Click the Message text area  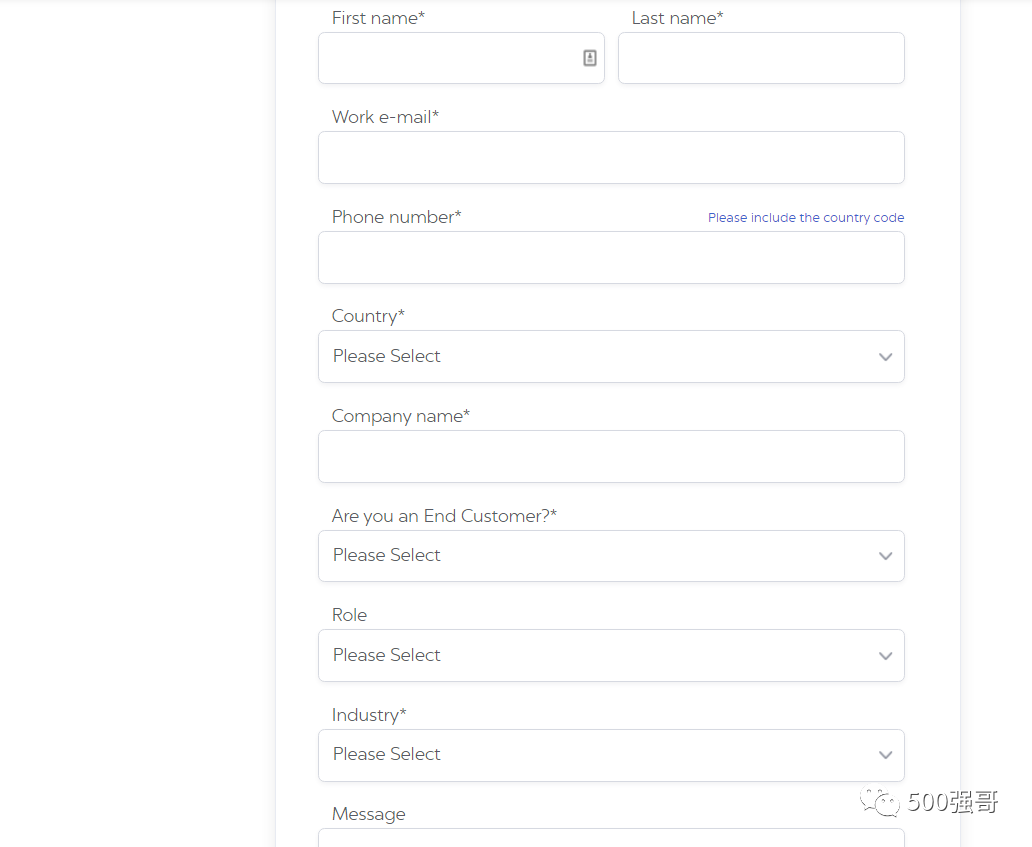[x=611, y=838]
